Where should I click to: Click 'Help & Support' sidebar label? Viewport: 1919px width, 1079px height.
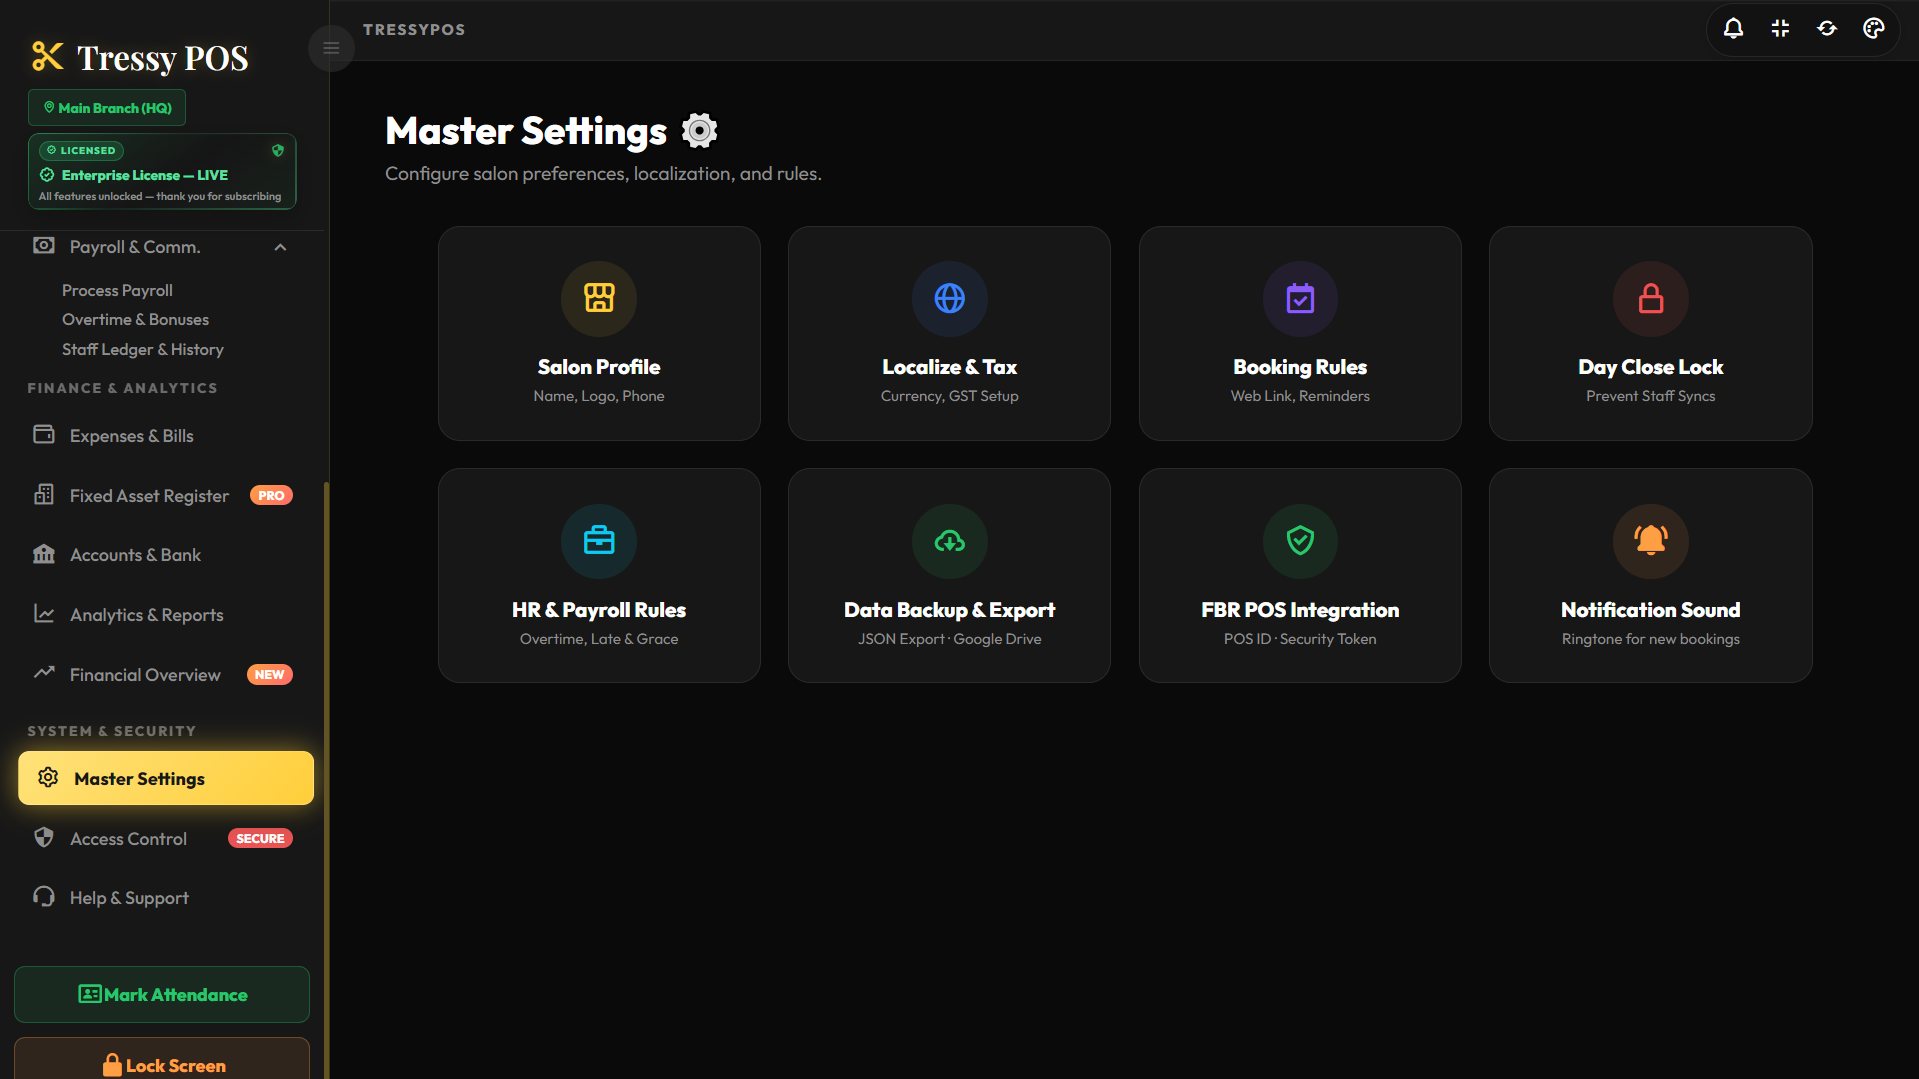[x=129, y=898]
